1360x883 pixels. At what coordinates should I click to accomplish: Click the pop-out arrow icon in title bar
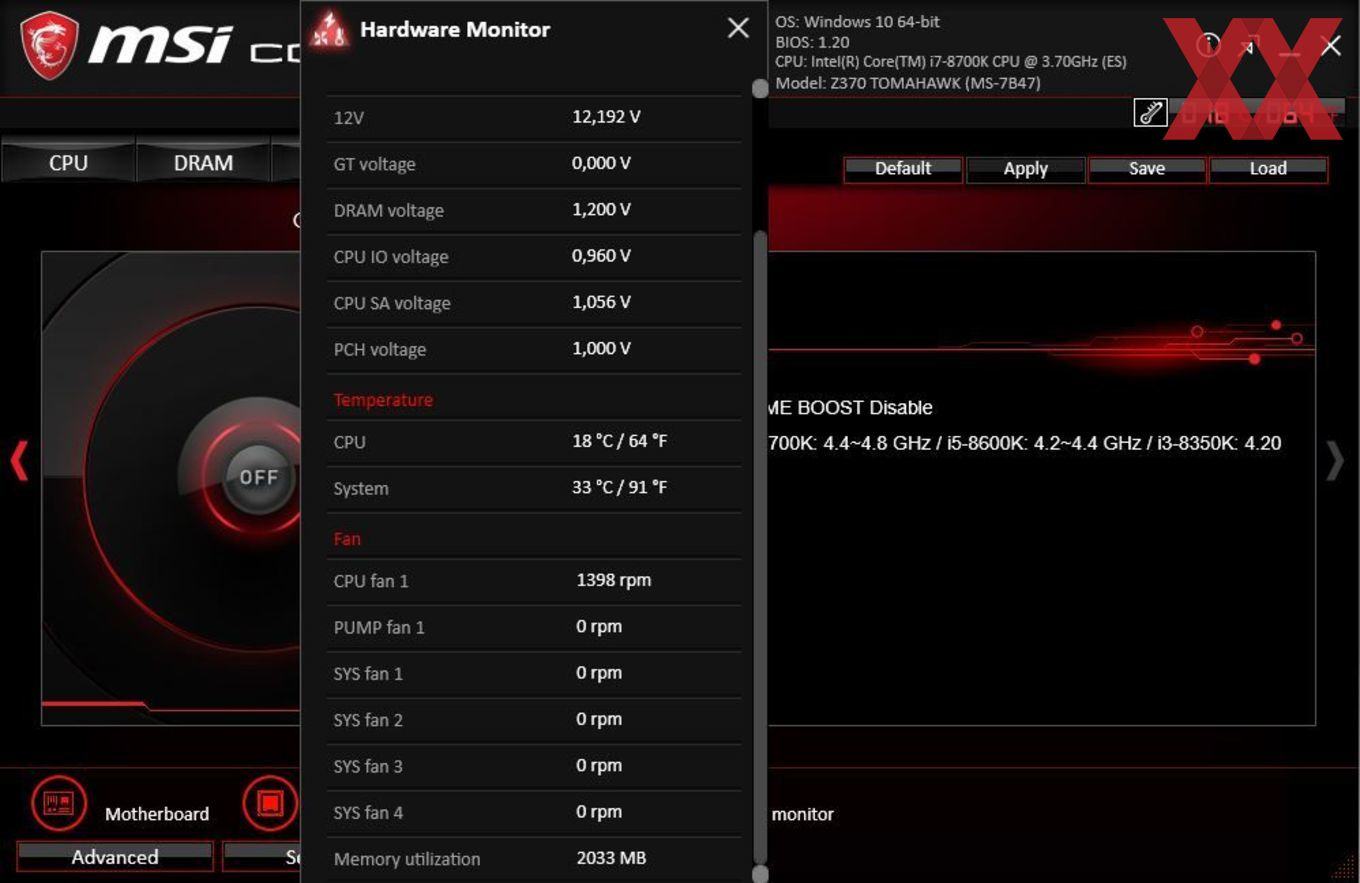(x=1248, y=46)
